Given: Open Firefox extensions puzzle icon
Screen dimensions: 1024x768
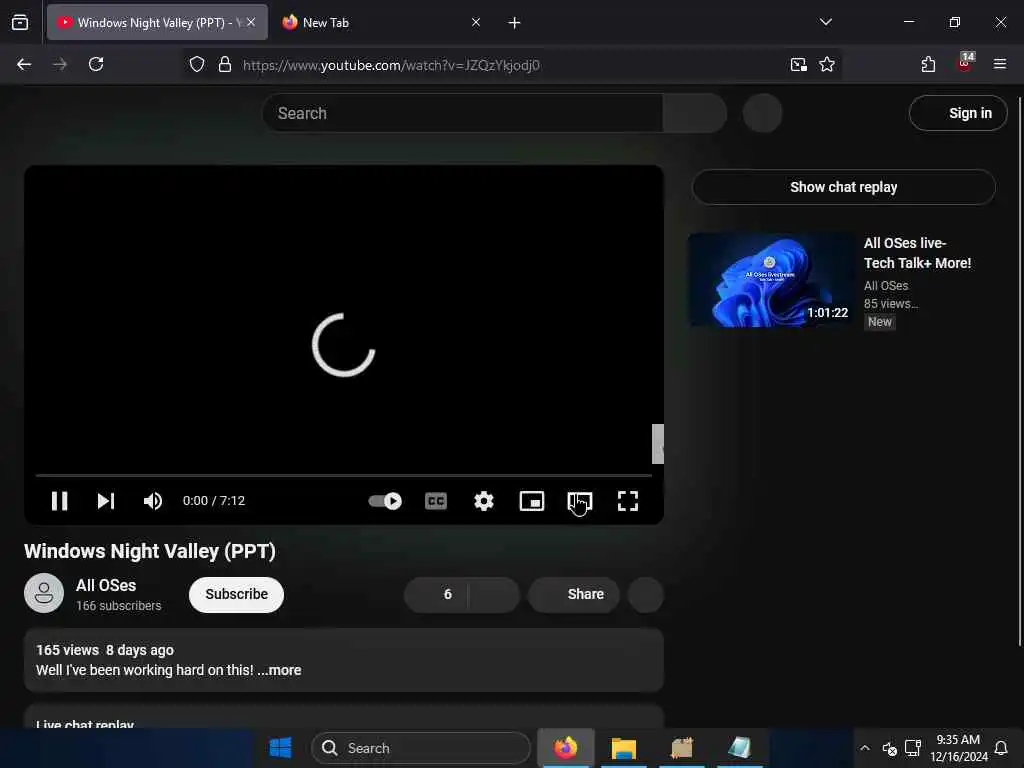Looking at the screenshot, I should point(928,64).
